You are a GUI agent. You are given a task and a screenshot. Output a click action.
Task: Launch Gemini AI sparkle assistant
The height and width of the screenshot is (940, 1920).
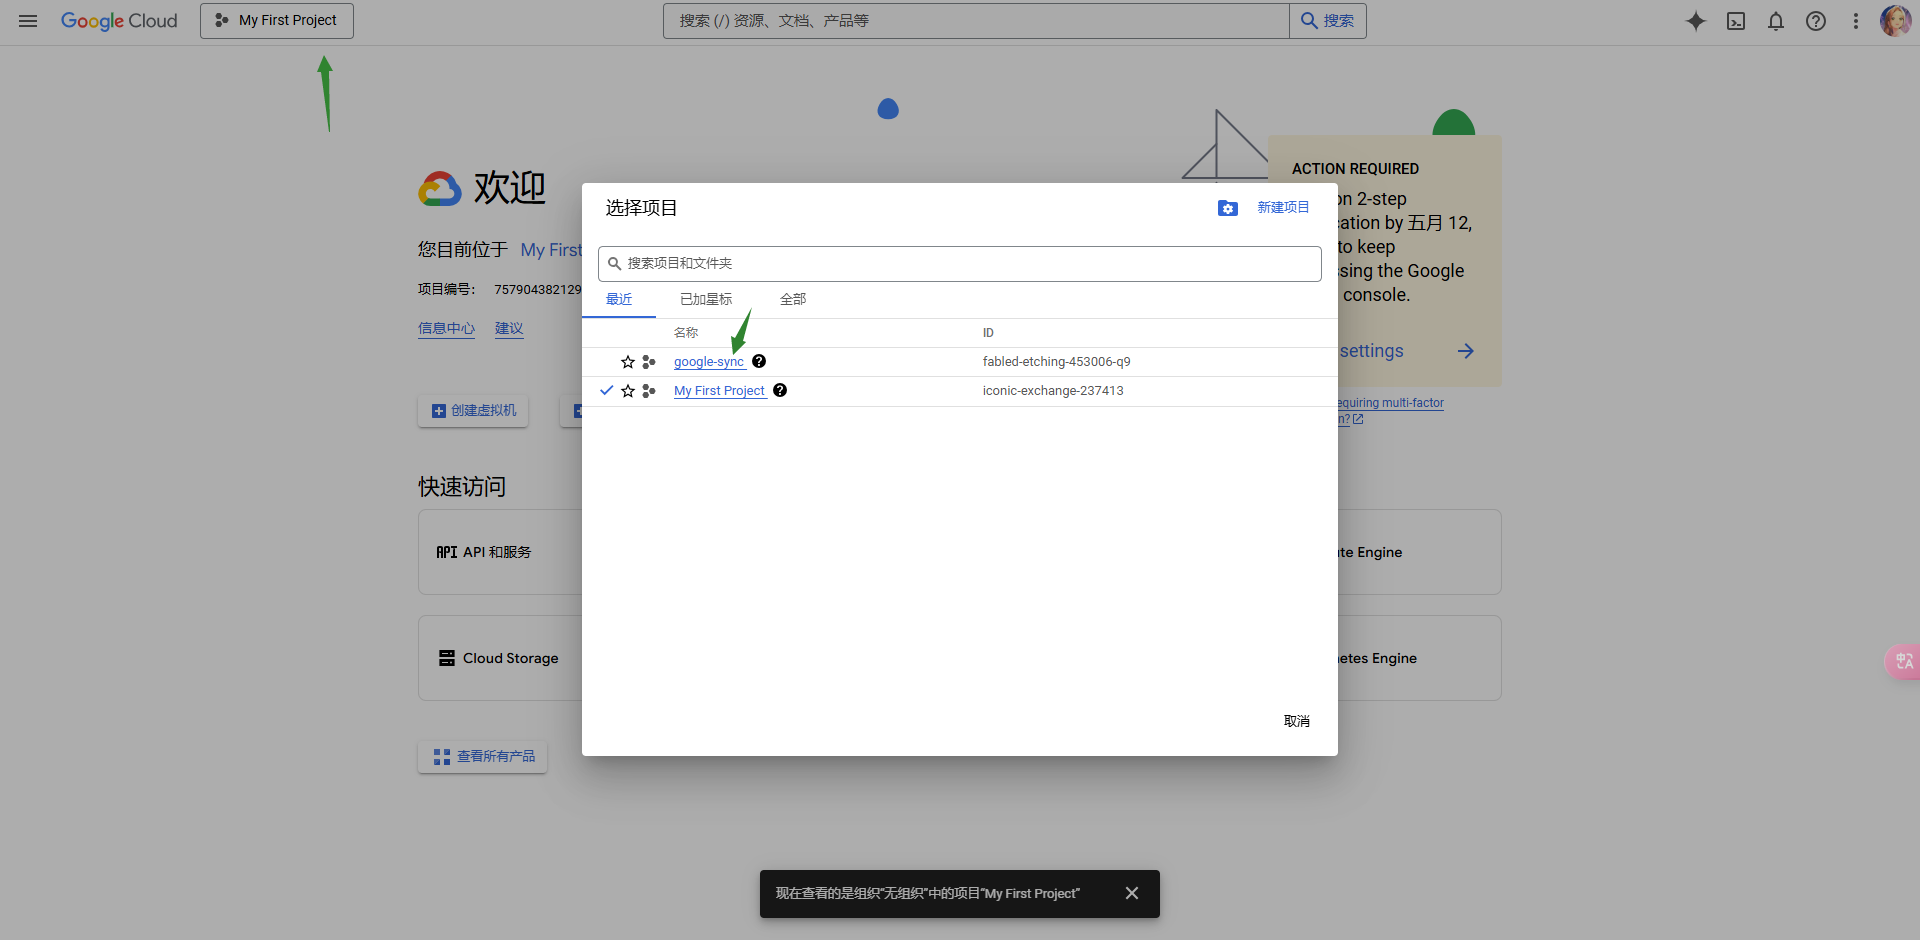point(1696,21)
